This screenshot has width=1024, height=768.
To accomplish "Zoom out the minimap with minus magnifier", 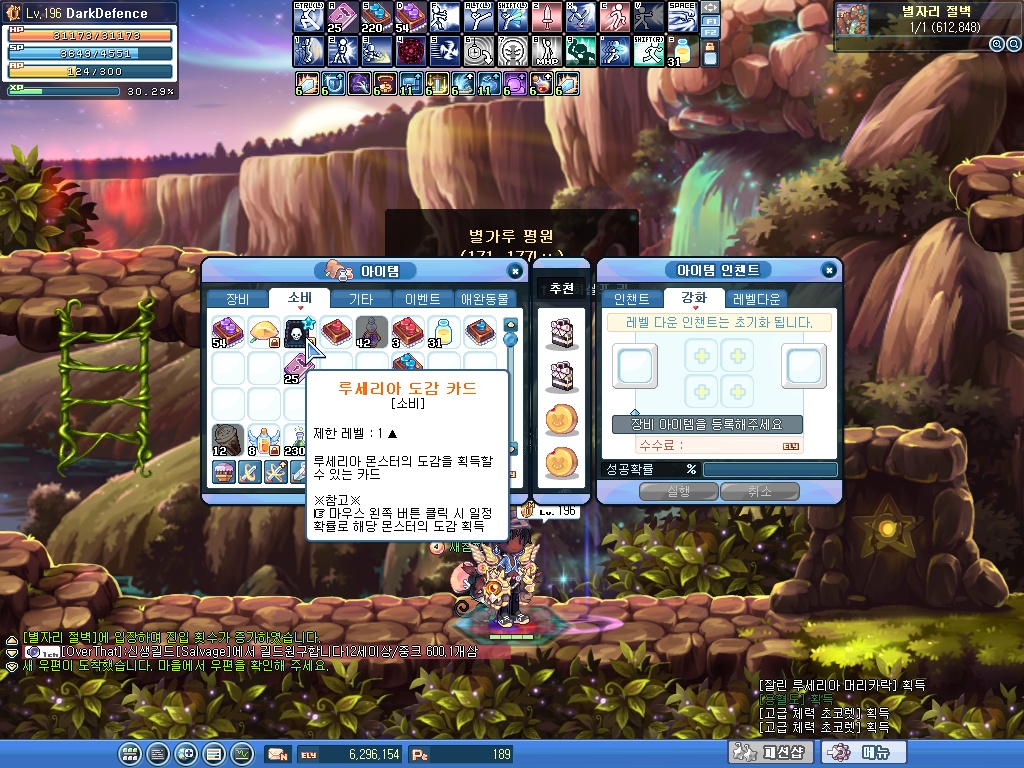I will click(1013, 44).
